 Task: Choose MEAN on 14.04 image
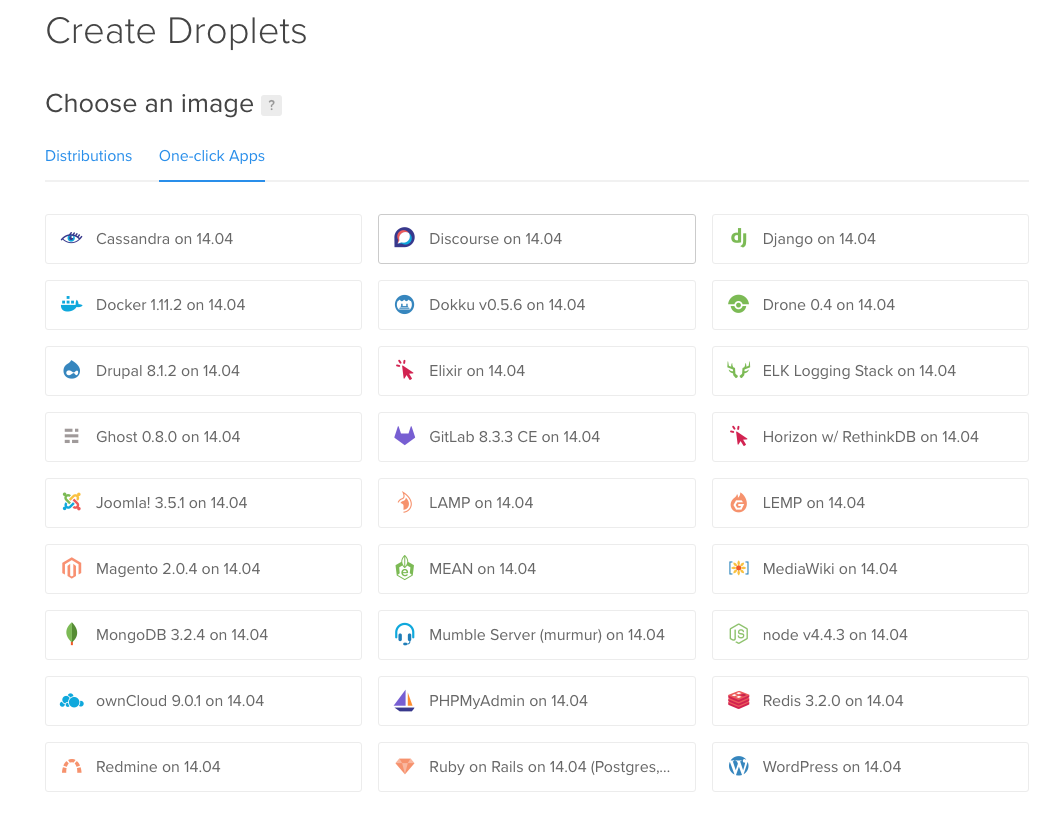[x=537, y=569]
